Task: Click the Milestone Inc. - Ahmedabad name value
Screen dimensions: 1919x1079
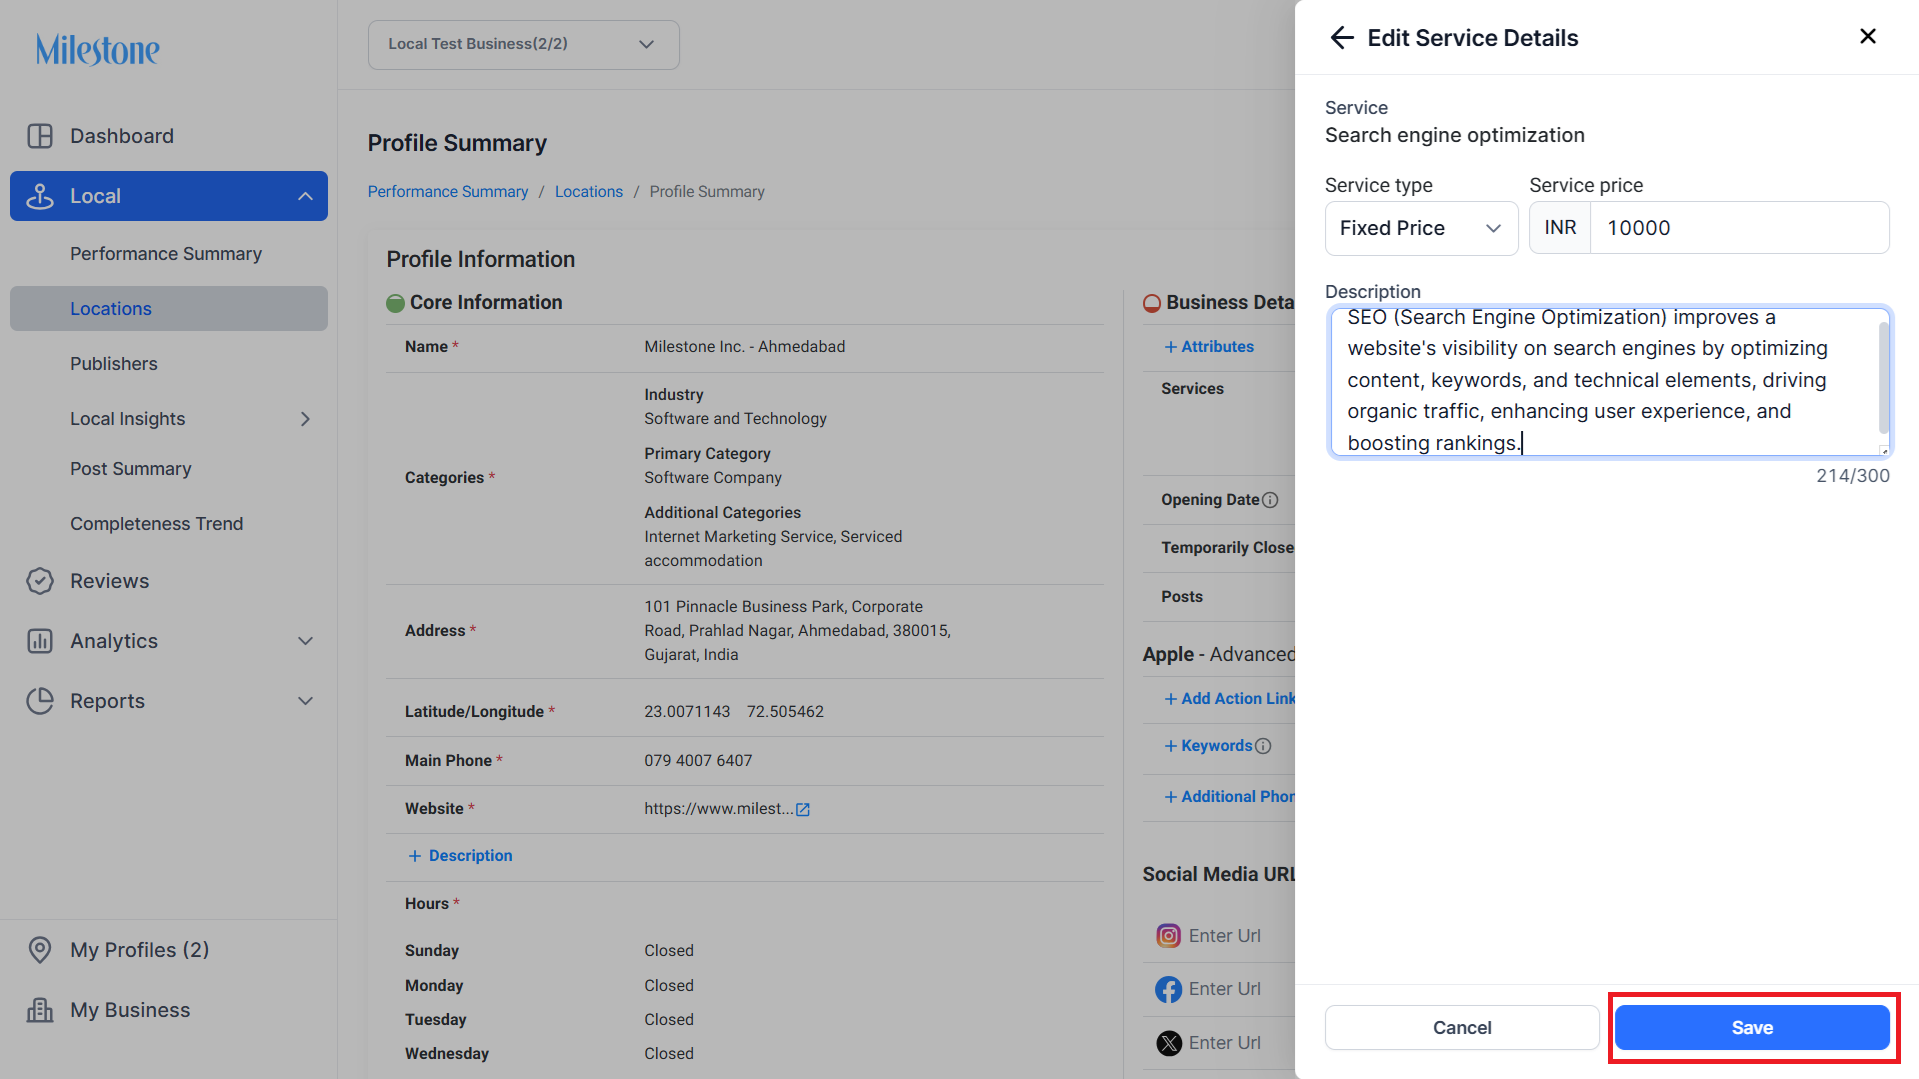Action: coord(744,347)
